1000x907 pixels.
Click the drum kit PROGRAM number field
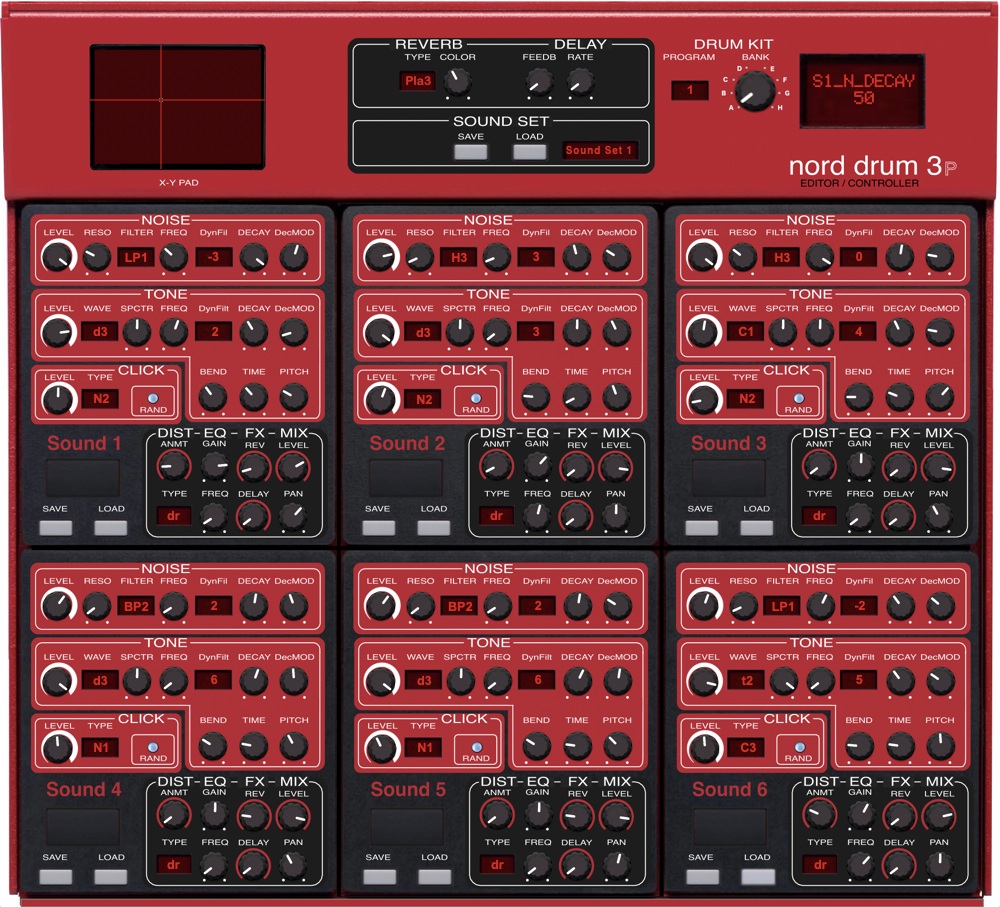click(x=689, y=90)
